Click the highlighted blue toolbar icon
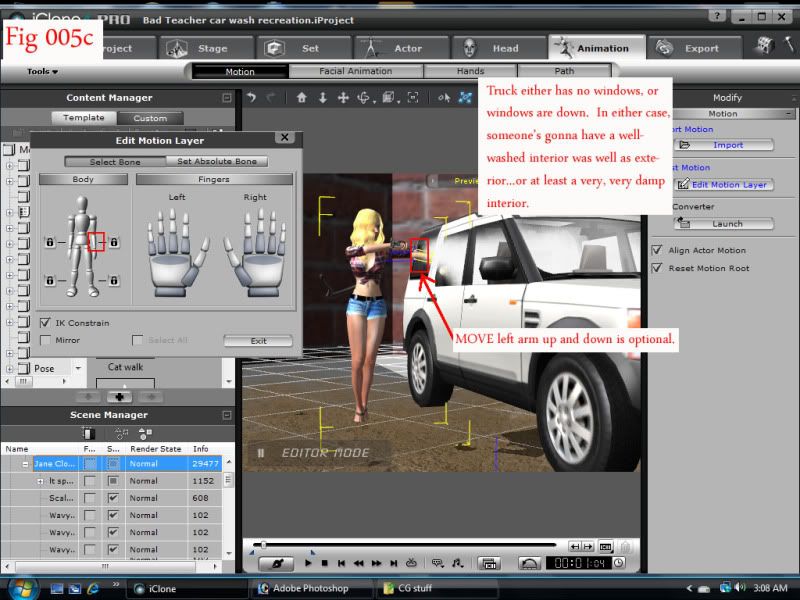The height and width of the screenshot is (600, 800). 465,97
